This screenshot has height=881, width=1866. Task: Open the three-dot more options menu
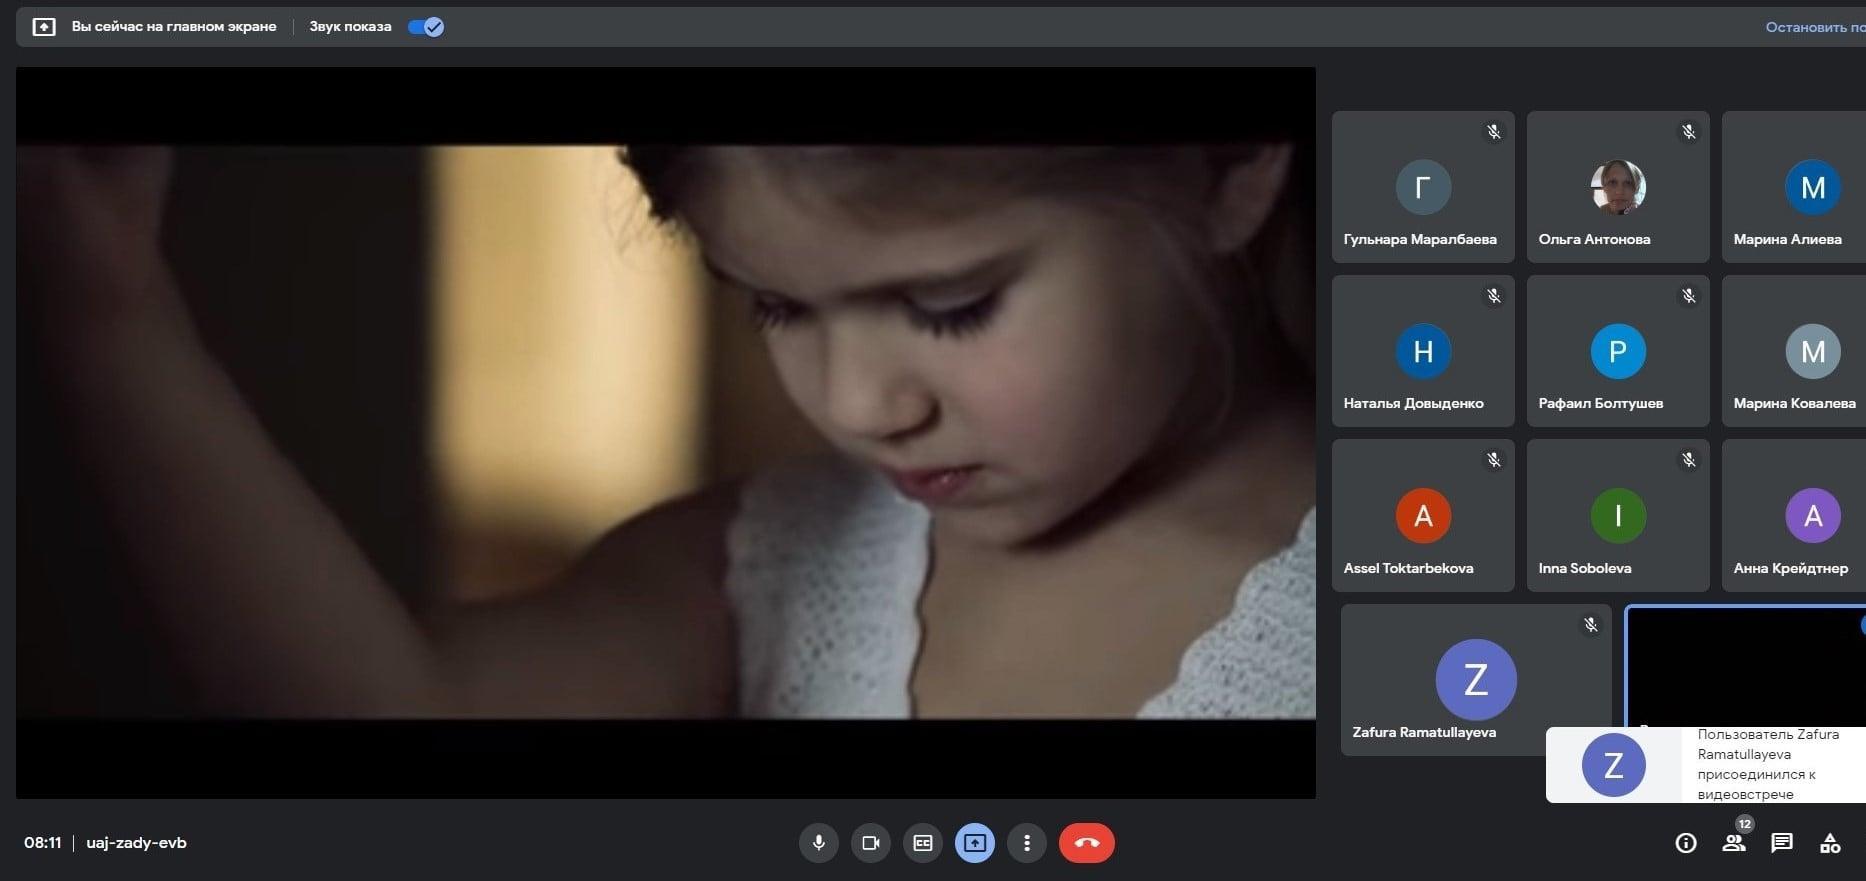(x=1026, y=843)
